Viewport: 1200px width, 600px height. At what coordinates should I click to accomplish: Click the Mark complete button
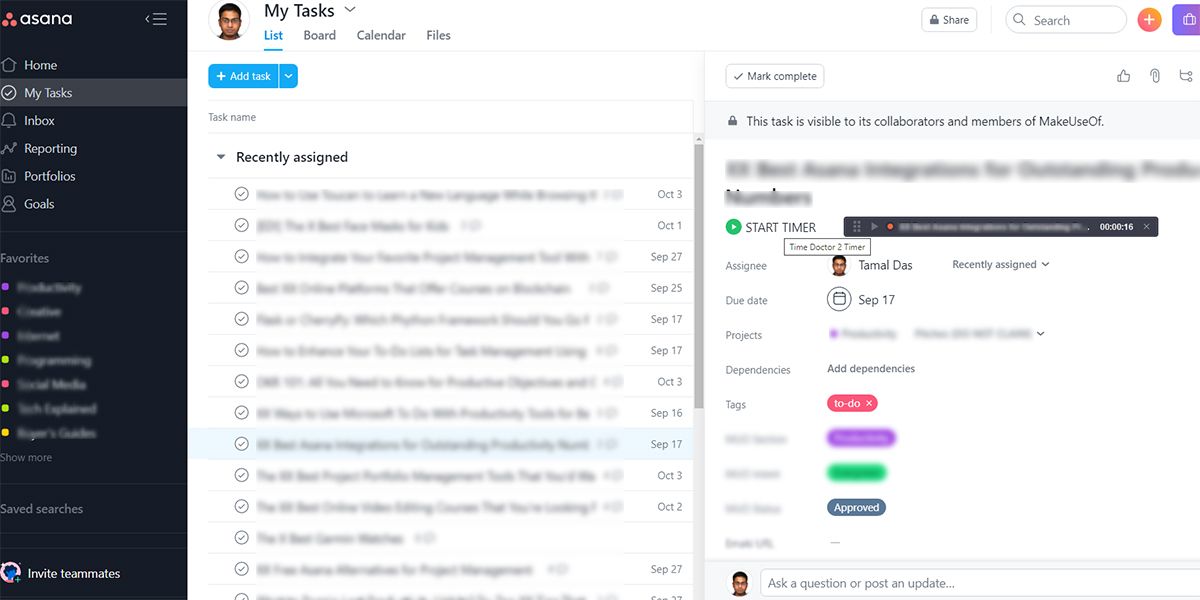775,76
